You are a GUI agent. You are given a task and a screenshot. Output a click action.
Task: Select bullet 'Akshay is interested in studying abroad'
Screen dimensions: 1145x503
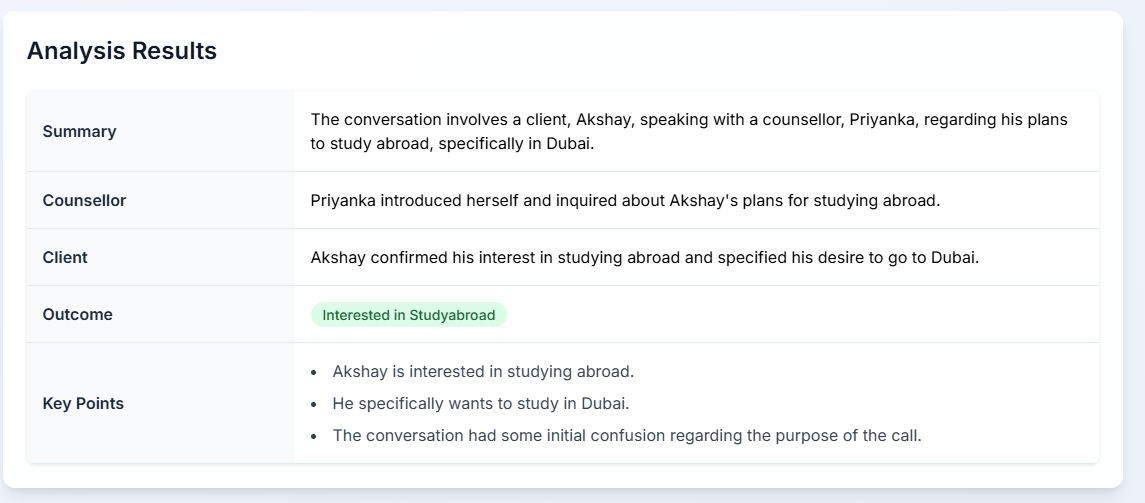(483, 371)
